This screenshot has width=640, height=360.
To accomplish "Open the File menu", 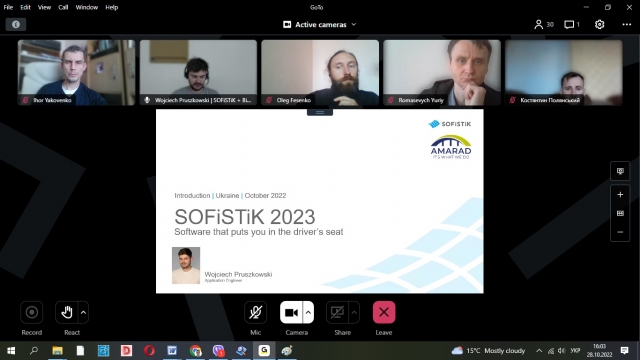I will [8, 7].
